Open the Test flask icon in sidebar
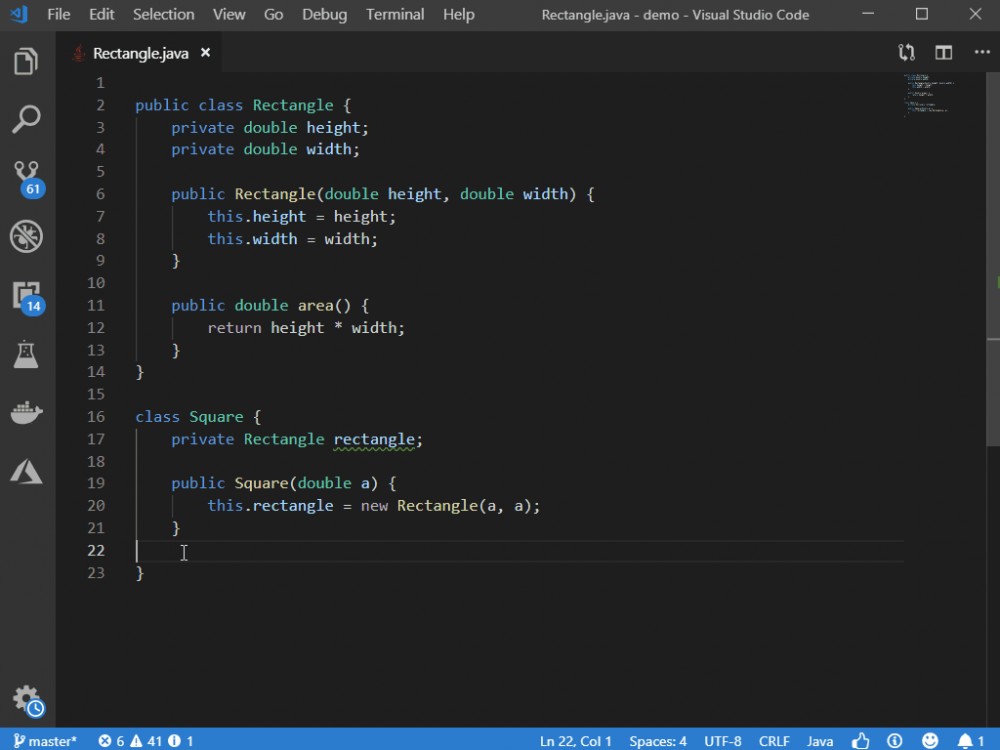The width and height of the screenshot is (1000, 750). [26, 353]
